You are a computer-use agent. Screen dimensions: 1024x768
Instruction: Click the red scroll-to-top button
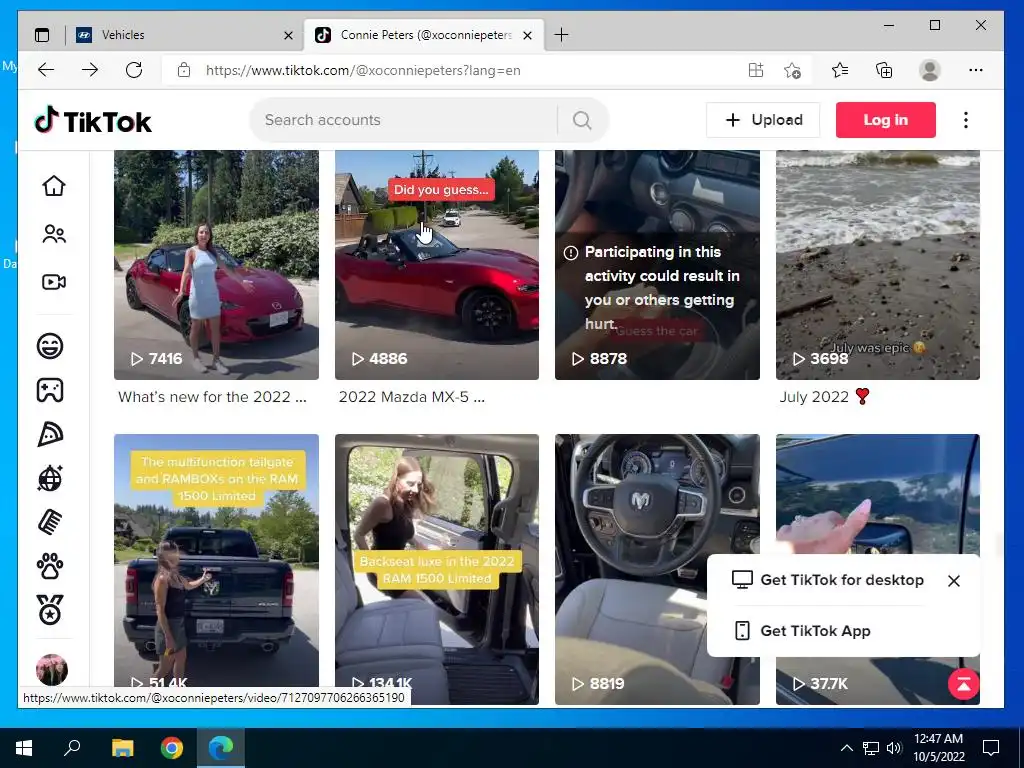point(963,684)
